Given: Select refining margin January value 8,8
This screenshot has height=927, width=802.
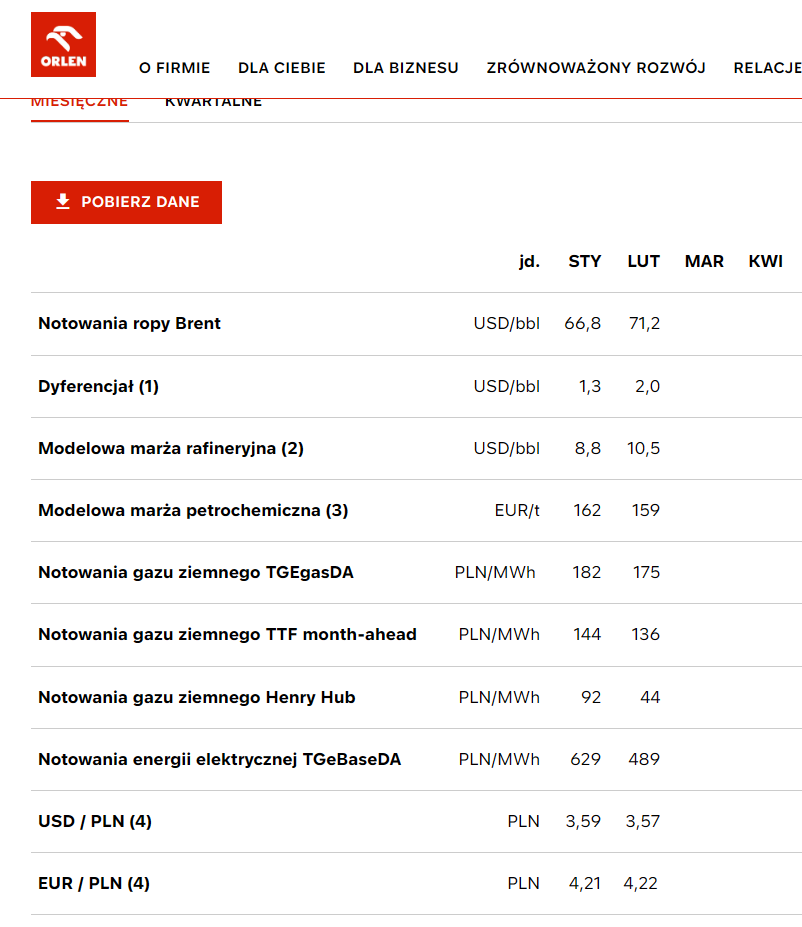Looking at the screenshot, I should click(587, 448).
